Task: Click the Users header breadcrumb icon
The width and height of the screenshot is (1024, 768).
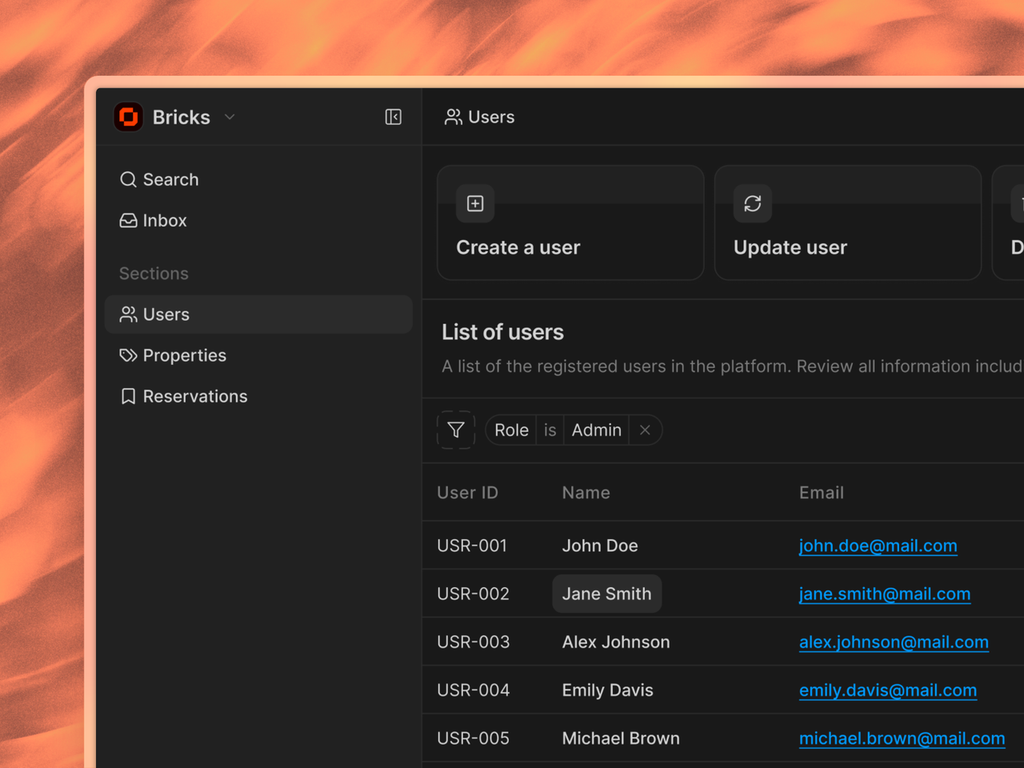Action: [453, 117]
